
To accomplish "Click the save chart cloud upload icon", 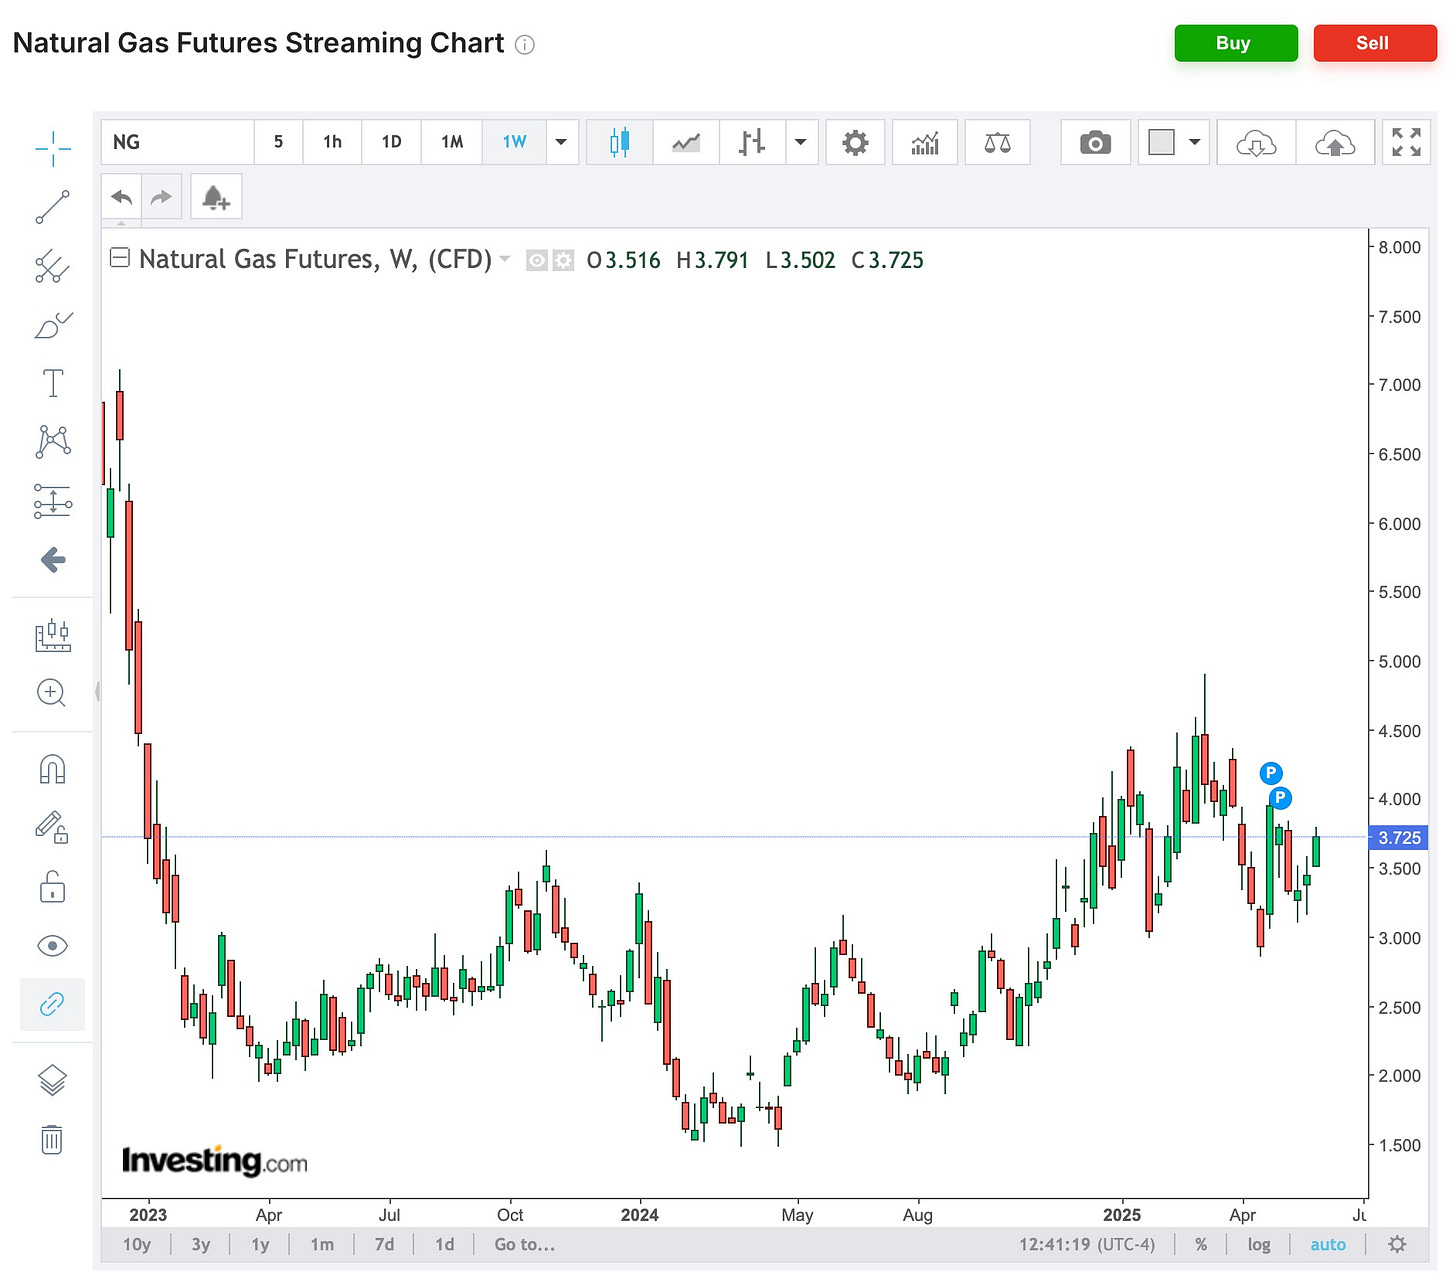I will (1335, 142).
